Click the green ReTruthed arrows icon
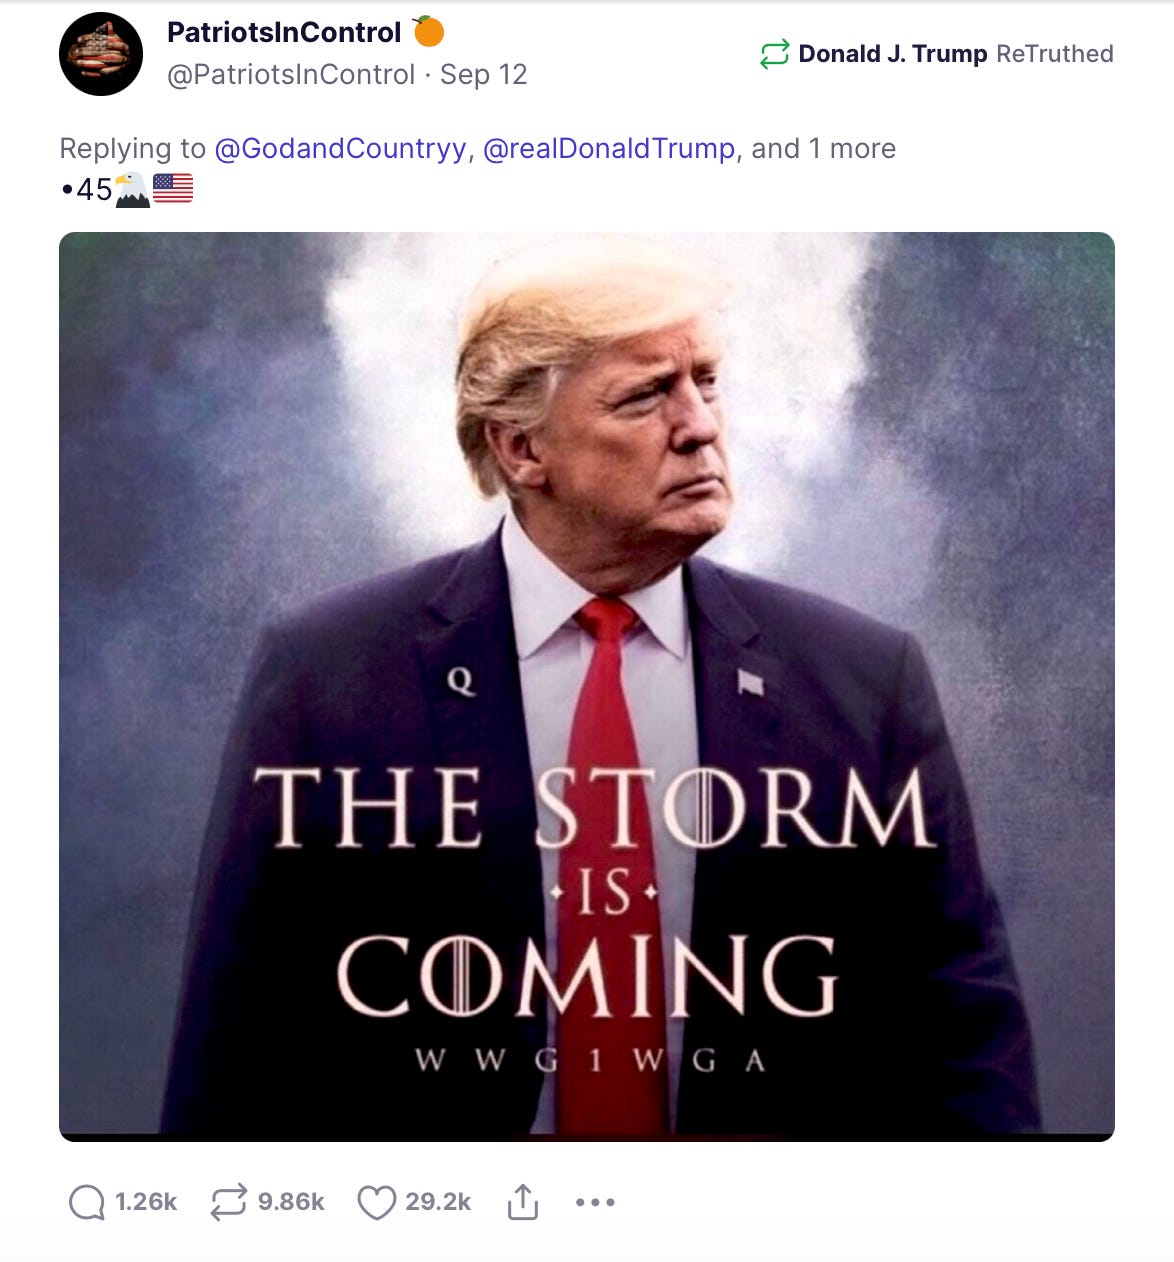This screenshot has height=1262, width=1174. pos(775,54)
